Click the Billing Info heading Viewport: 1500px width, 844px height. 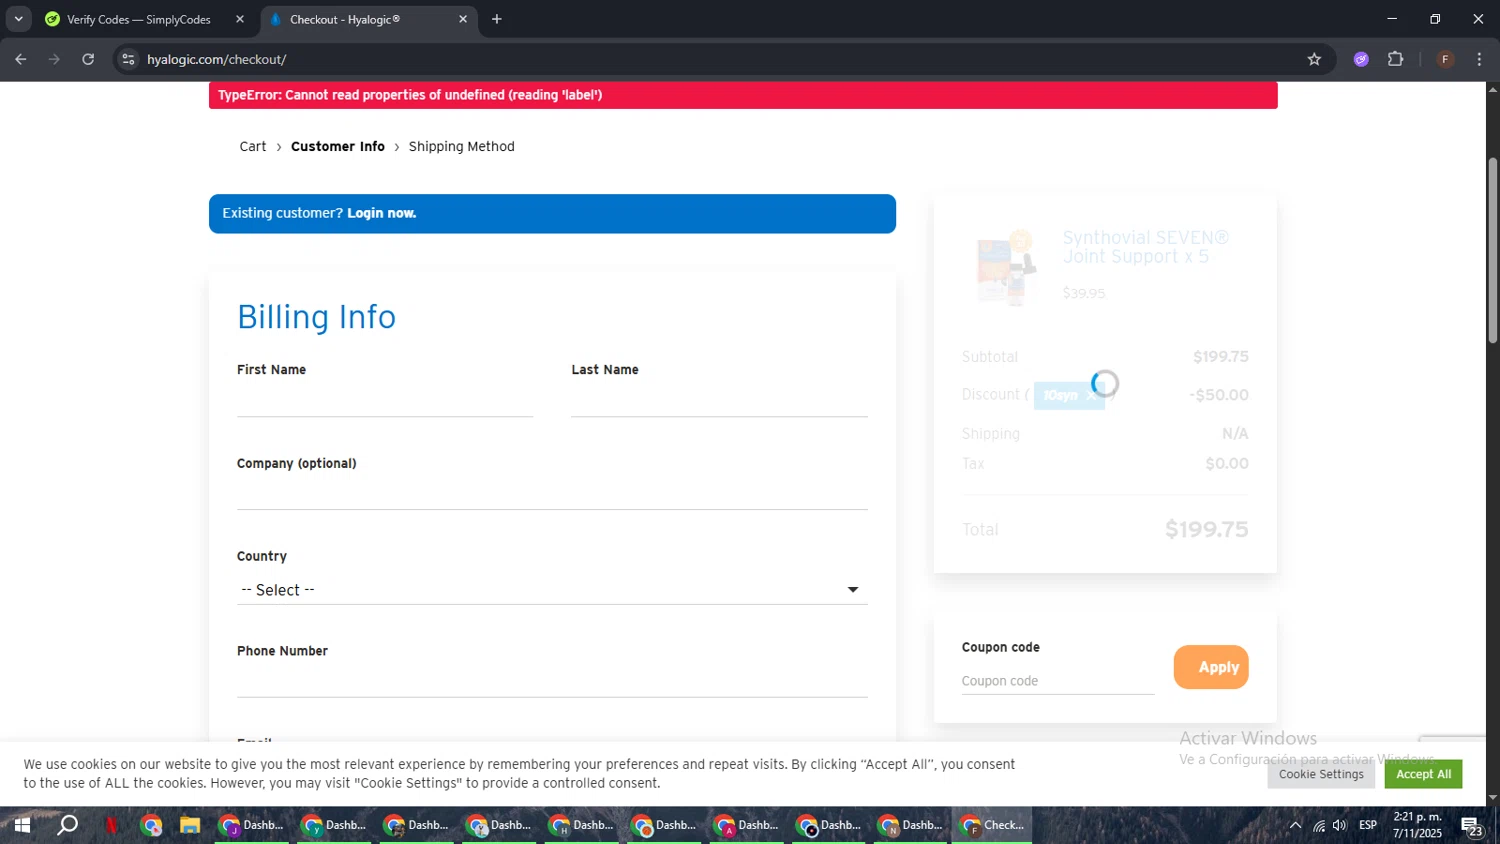pyautogui.click(x=316, y=317)
